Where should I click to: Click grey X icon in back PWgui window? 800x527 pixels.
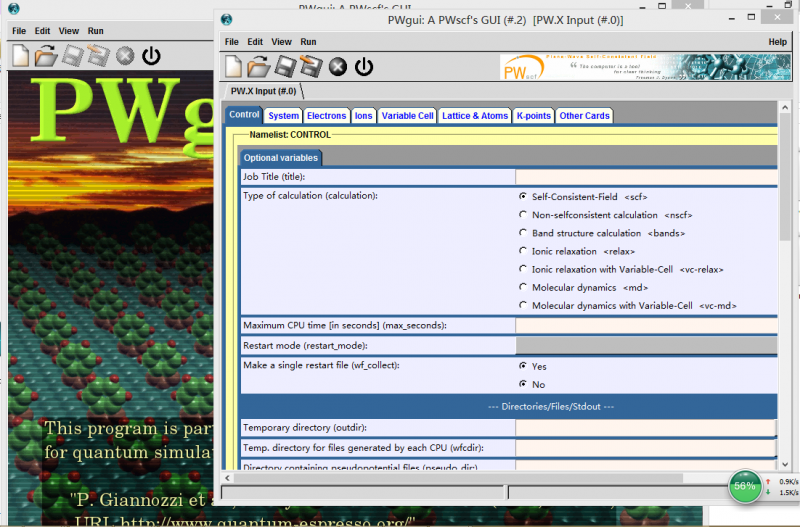pos(125,56)
